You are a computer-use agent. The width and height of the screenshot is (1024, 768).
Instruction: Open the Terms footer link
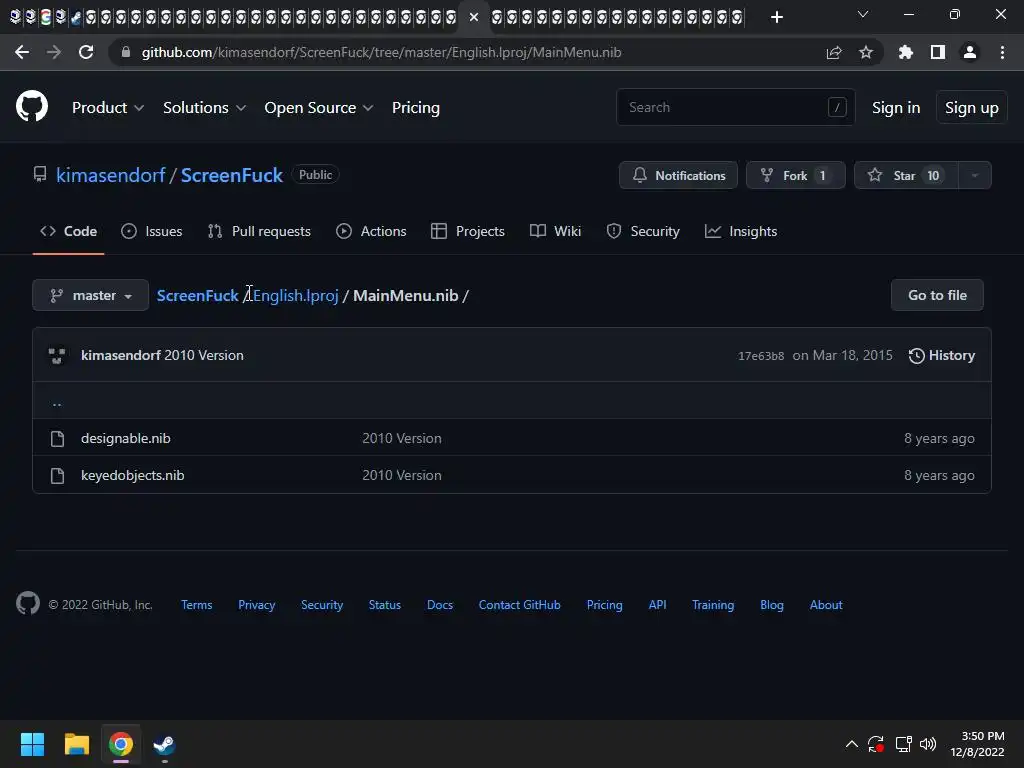[x=197, y=605]
